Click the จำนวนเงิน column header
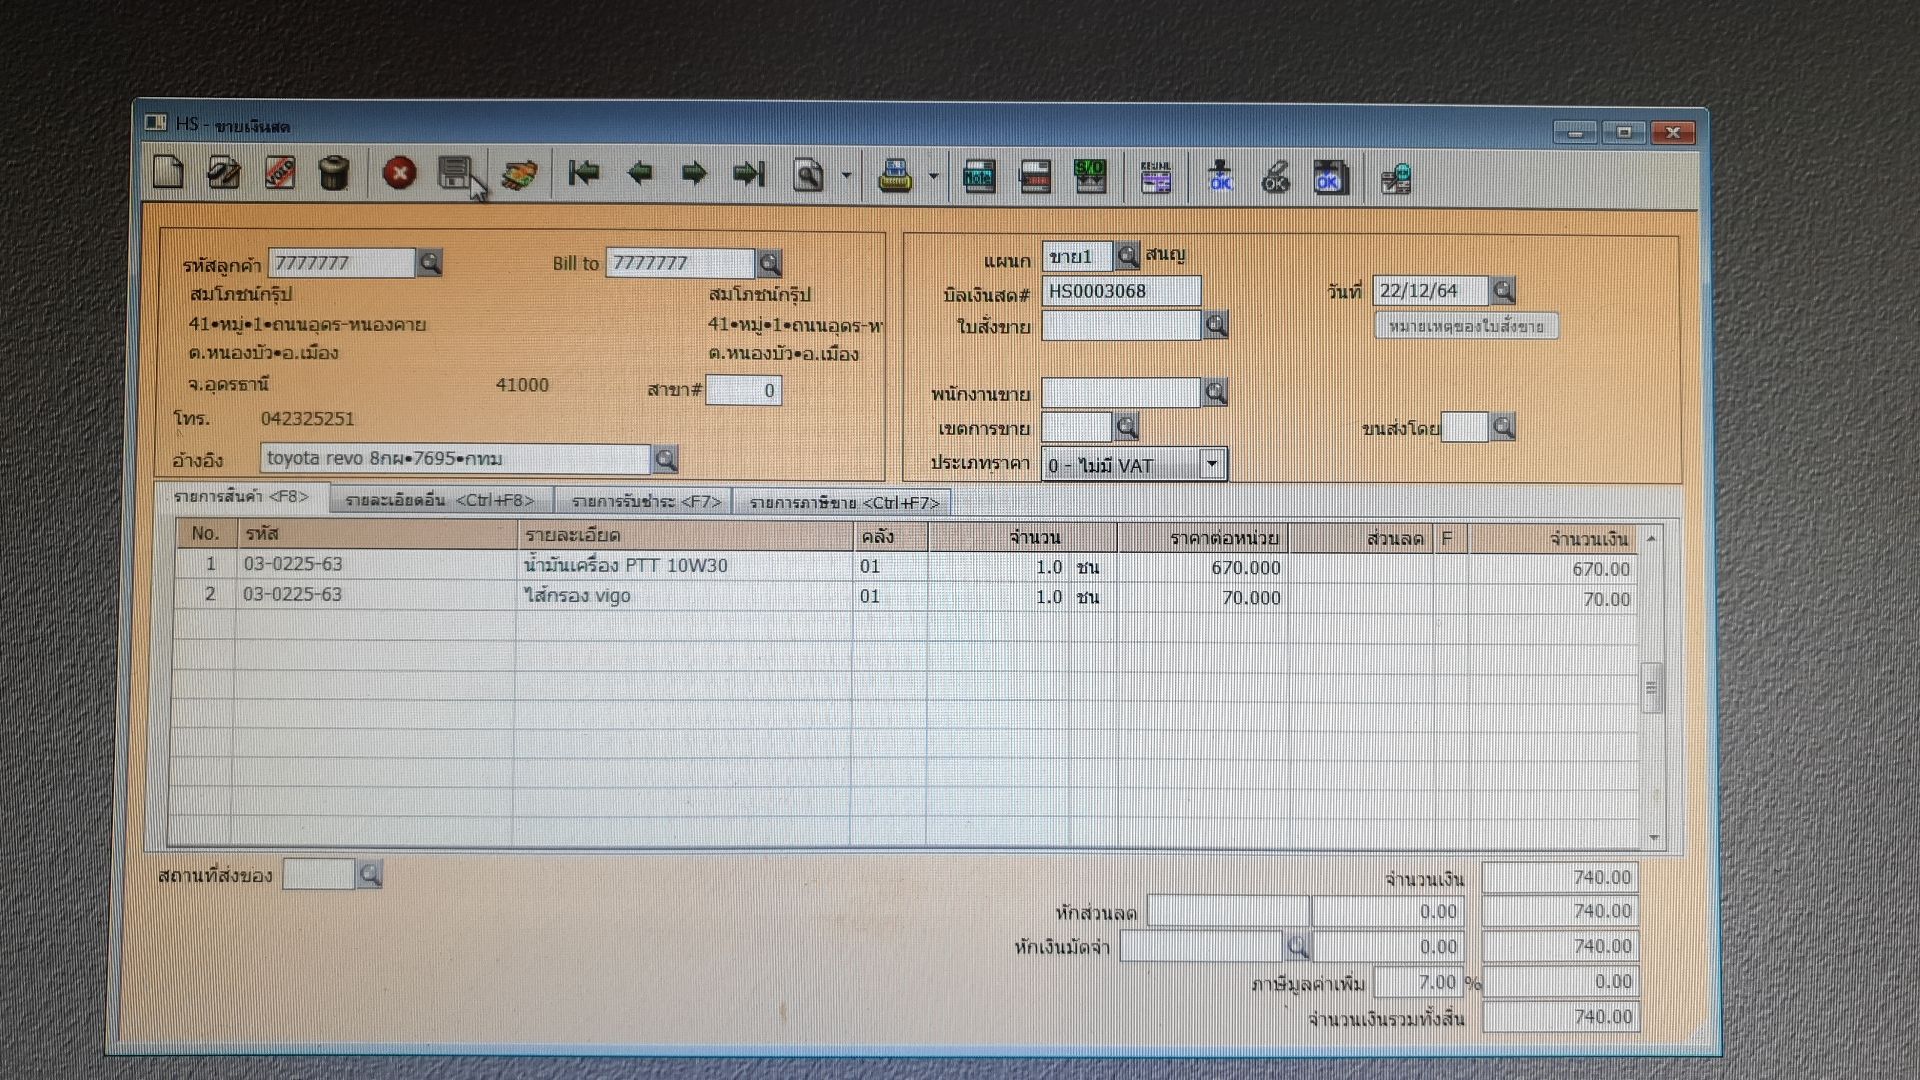 click(1552, 539)
